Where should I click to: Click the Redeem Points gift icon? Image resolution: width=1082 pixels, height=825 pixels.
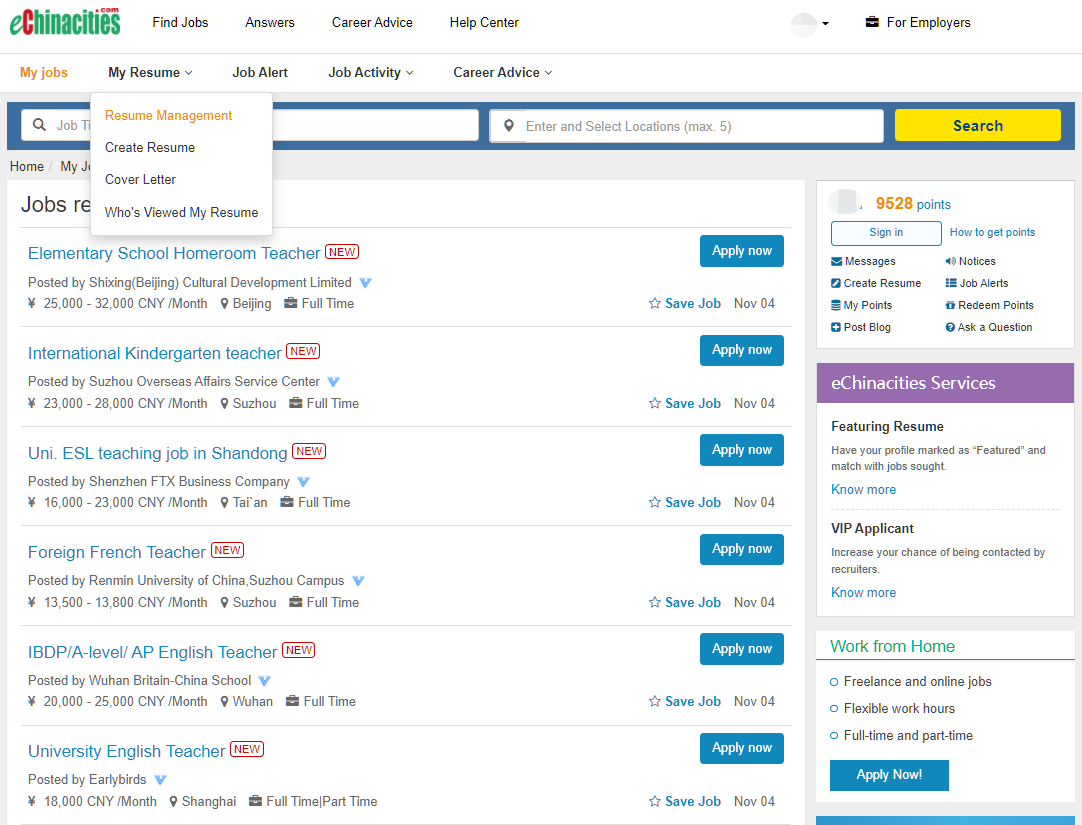[950, 305]
